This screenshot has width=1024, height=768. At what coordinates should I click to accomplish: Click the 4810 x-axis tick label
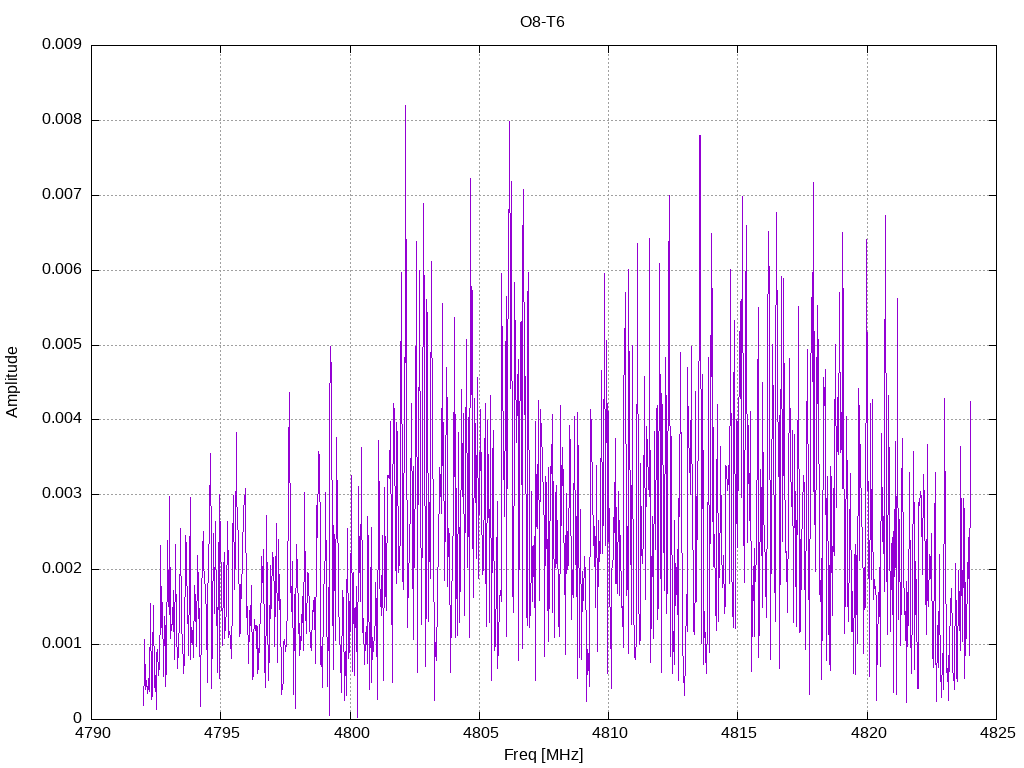pos(609,733)
